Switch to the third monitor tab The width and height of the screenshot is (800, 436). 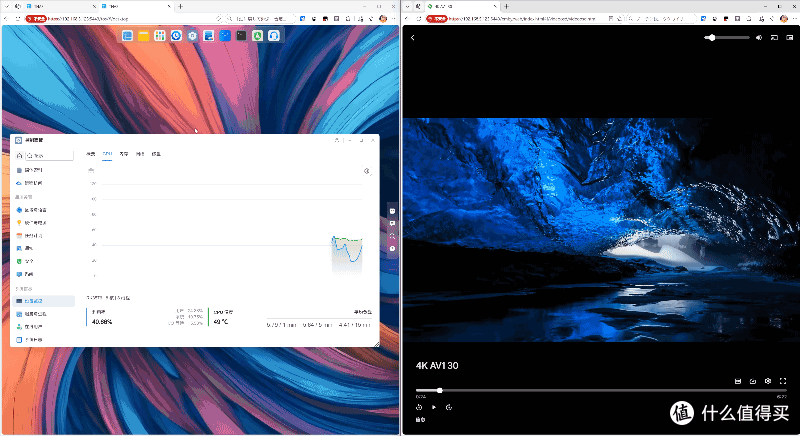[123, 154]
